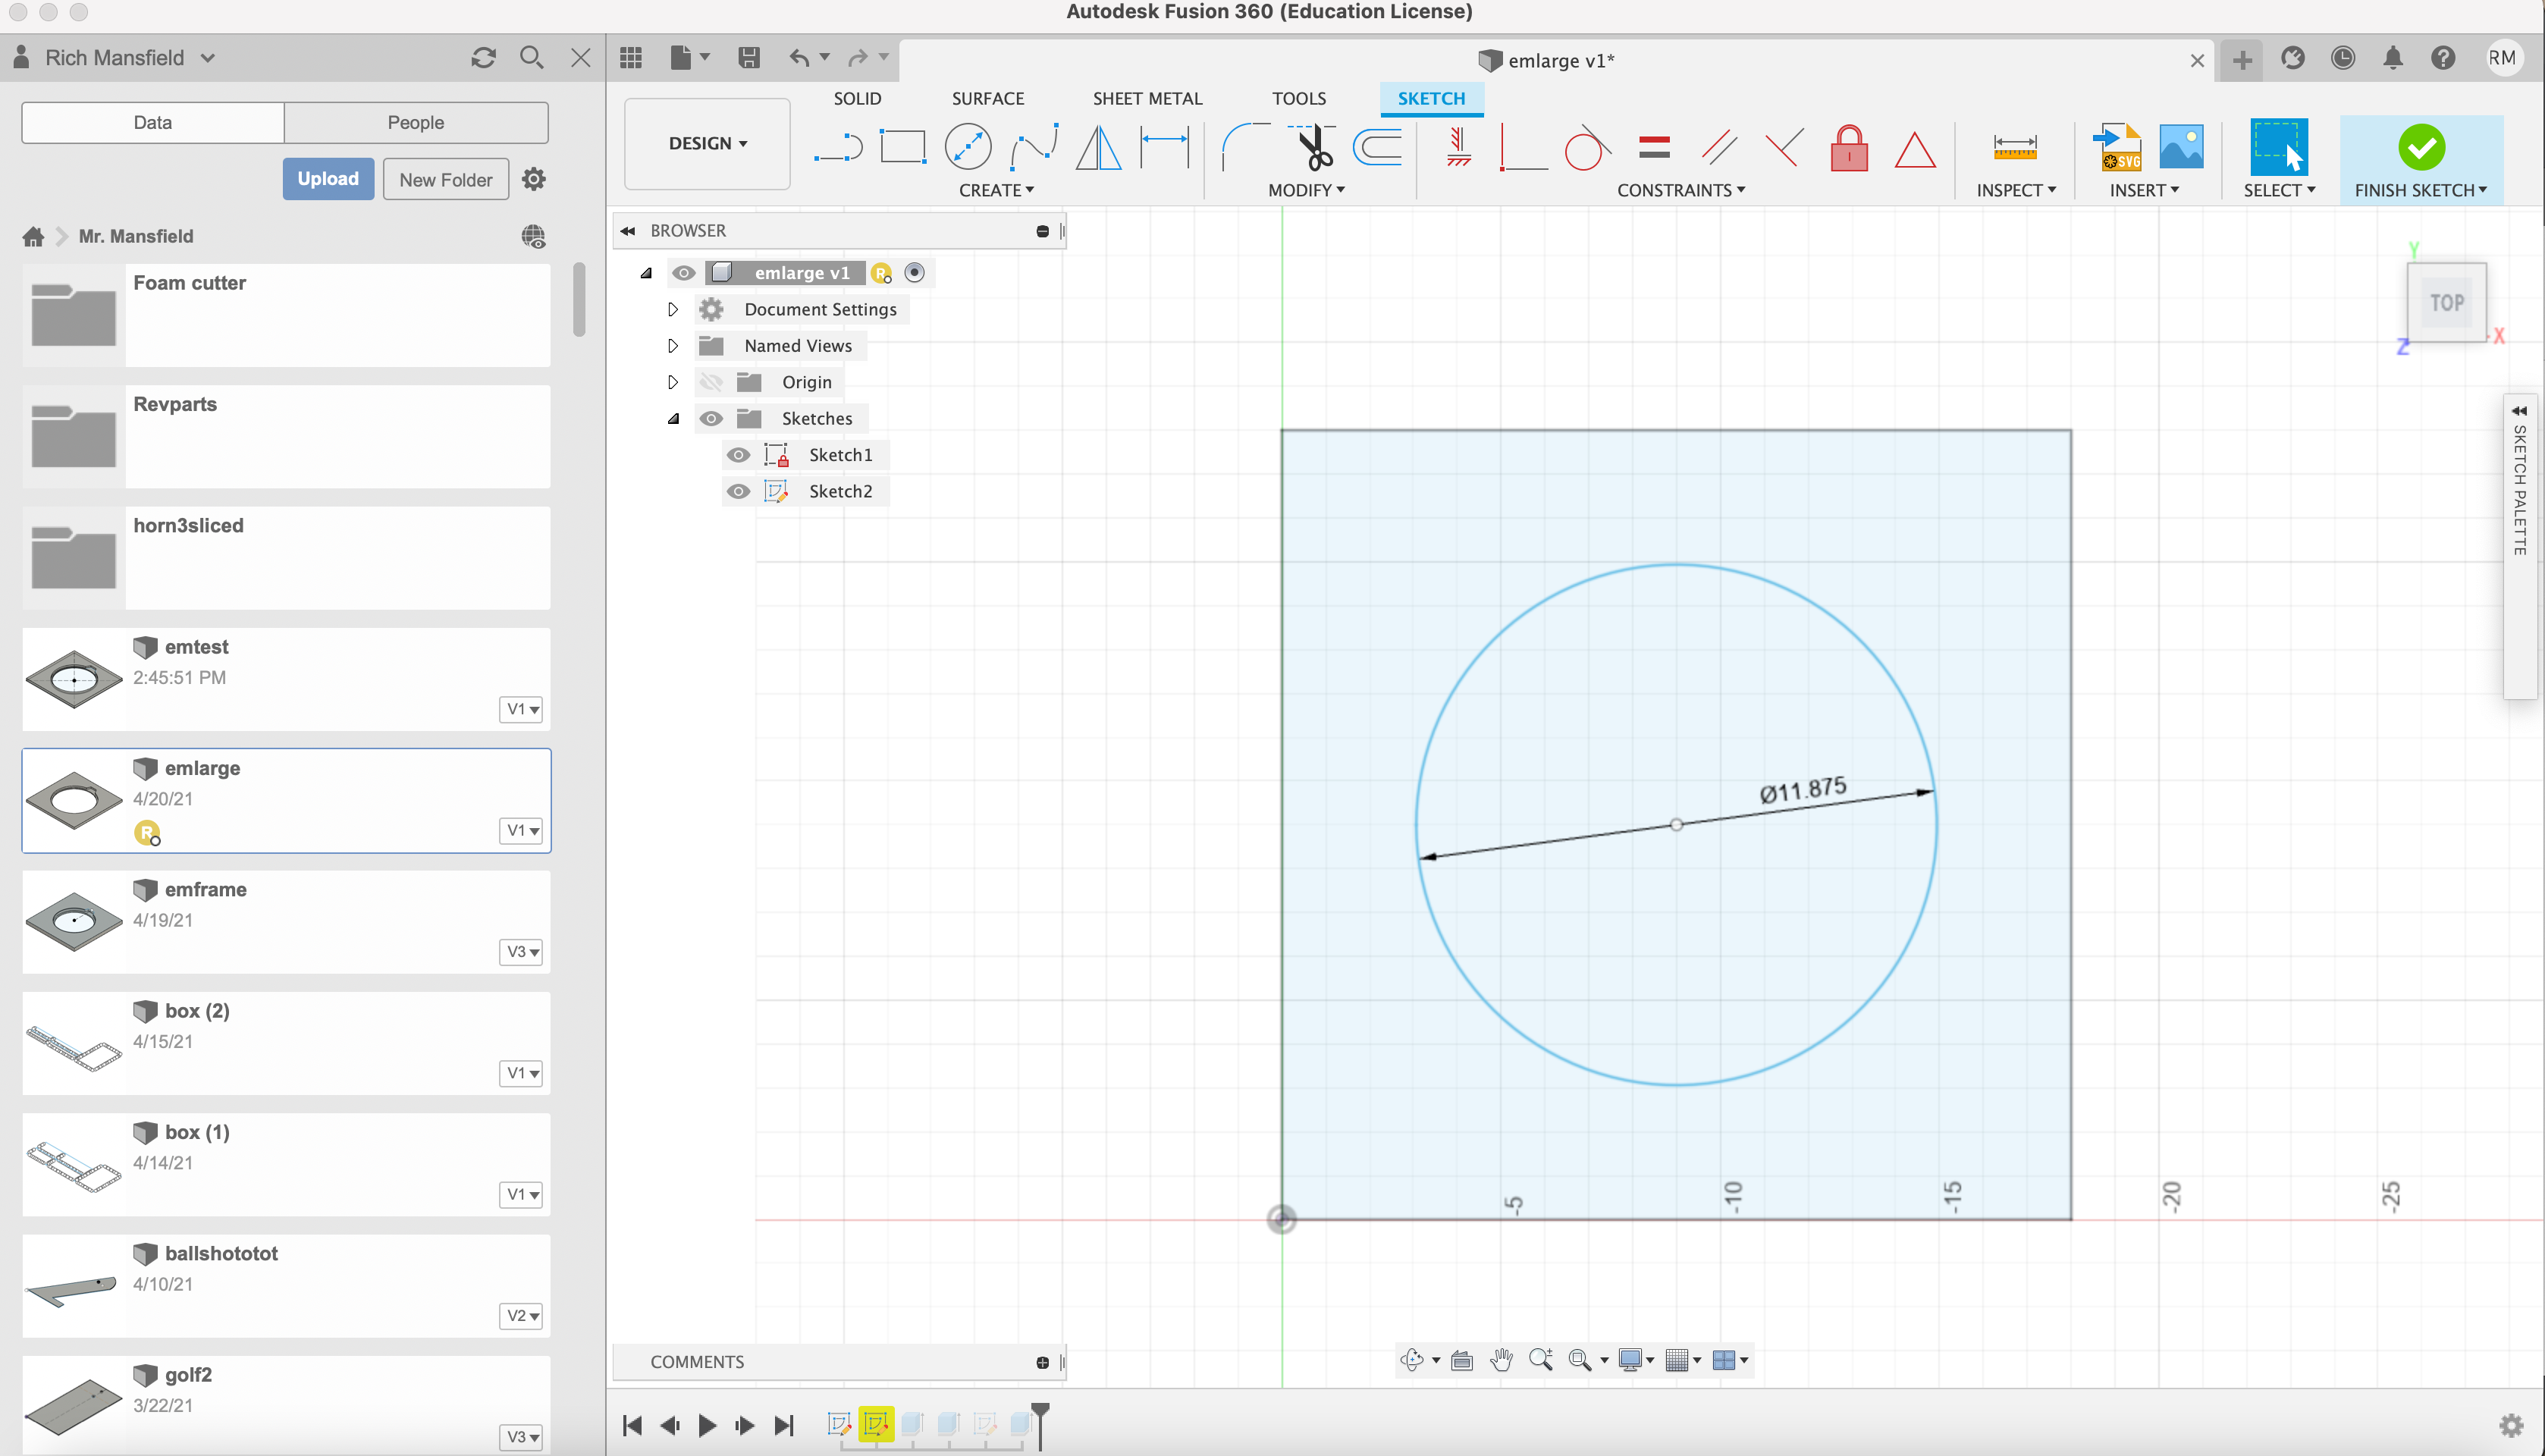Play the timeline
The width and height of the screenshot is (2545, 1456).
point(707,1425)
